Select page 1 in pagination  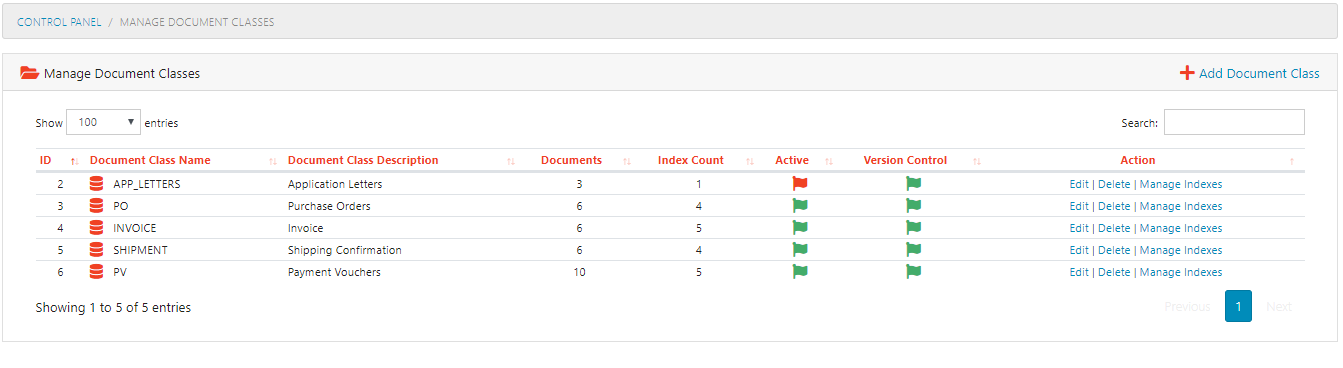1238,306
